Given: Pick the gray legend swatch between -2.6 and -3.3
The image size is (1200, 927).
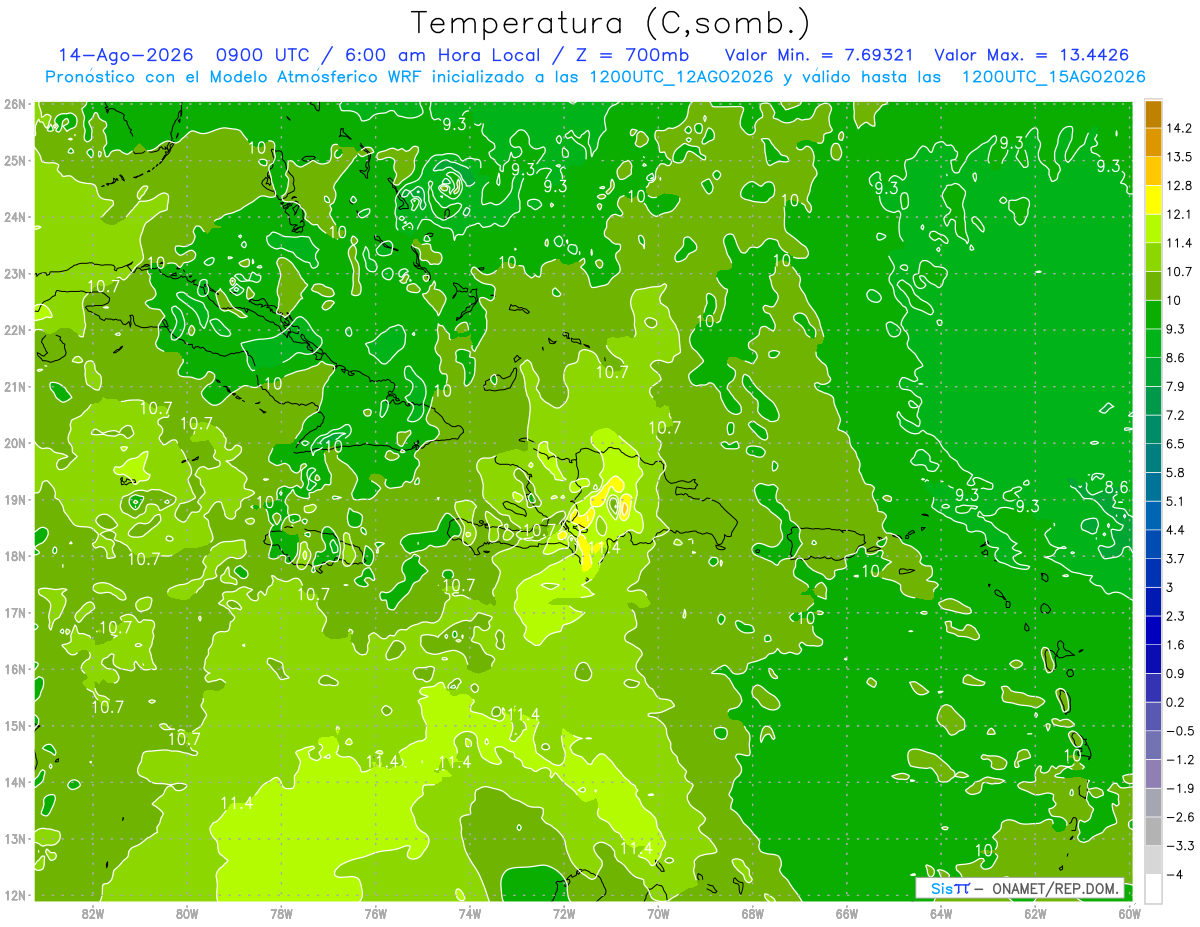Looking at the screenshot, I should pos(1153,831).
